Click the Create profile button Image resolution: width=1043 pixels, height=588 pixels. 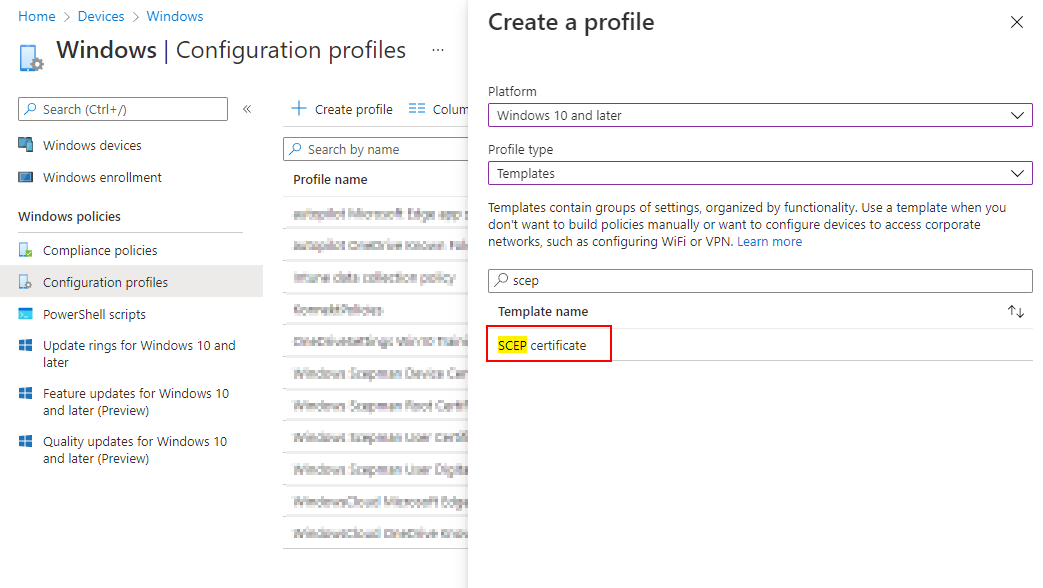point(340,108)
